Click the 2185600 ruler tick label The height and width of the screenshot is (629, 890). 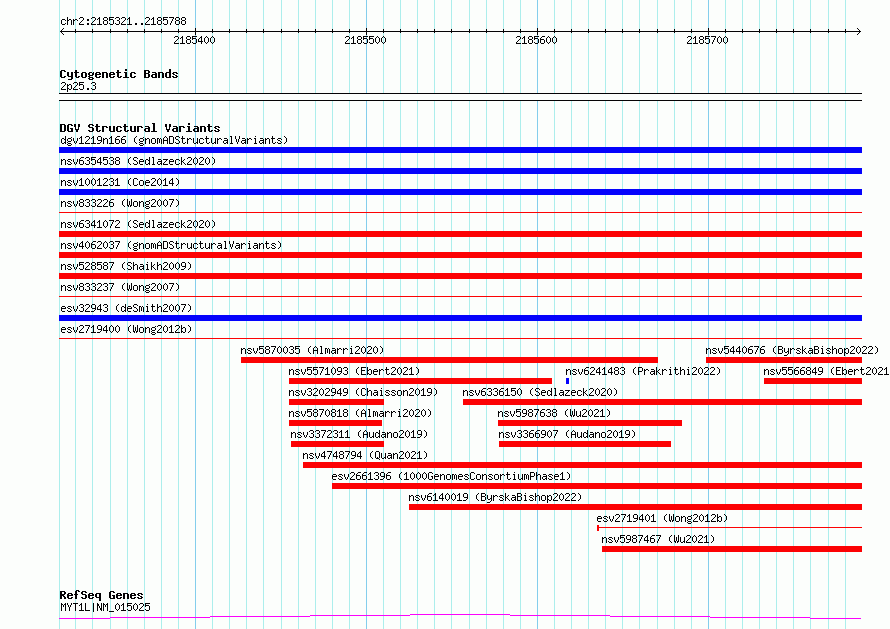536,40
